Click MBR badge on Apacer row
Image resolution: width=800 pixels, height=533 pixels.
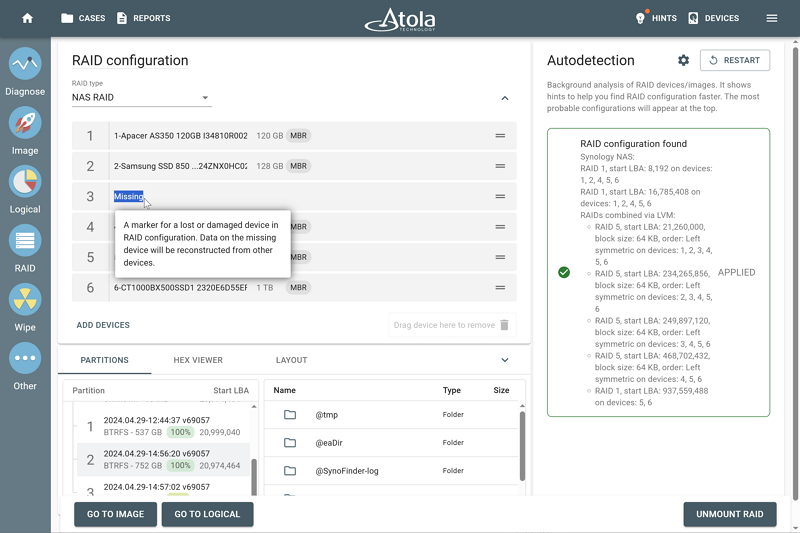click(298, 136)
